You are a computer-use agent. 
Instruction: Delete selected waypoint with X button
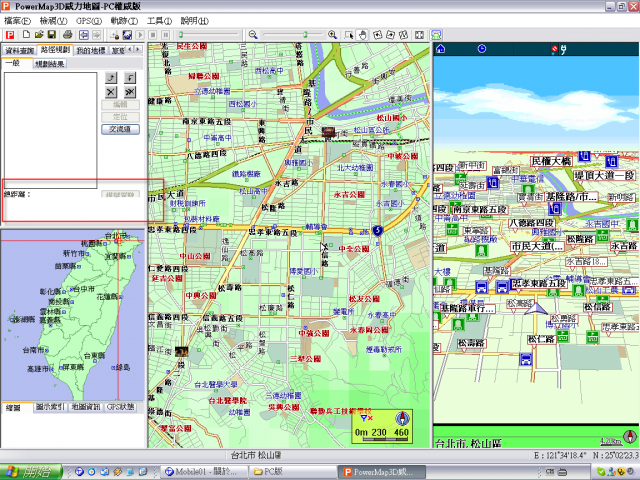[111, 92]
